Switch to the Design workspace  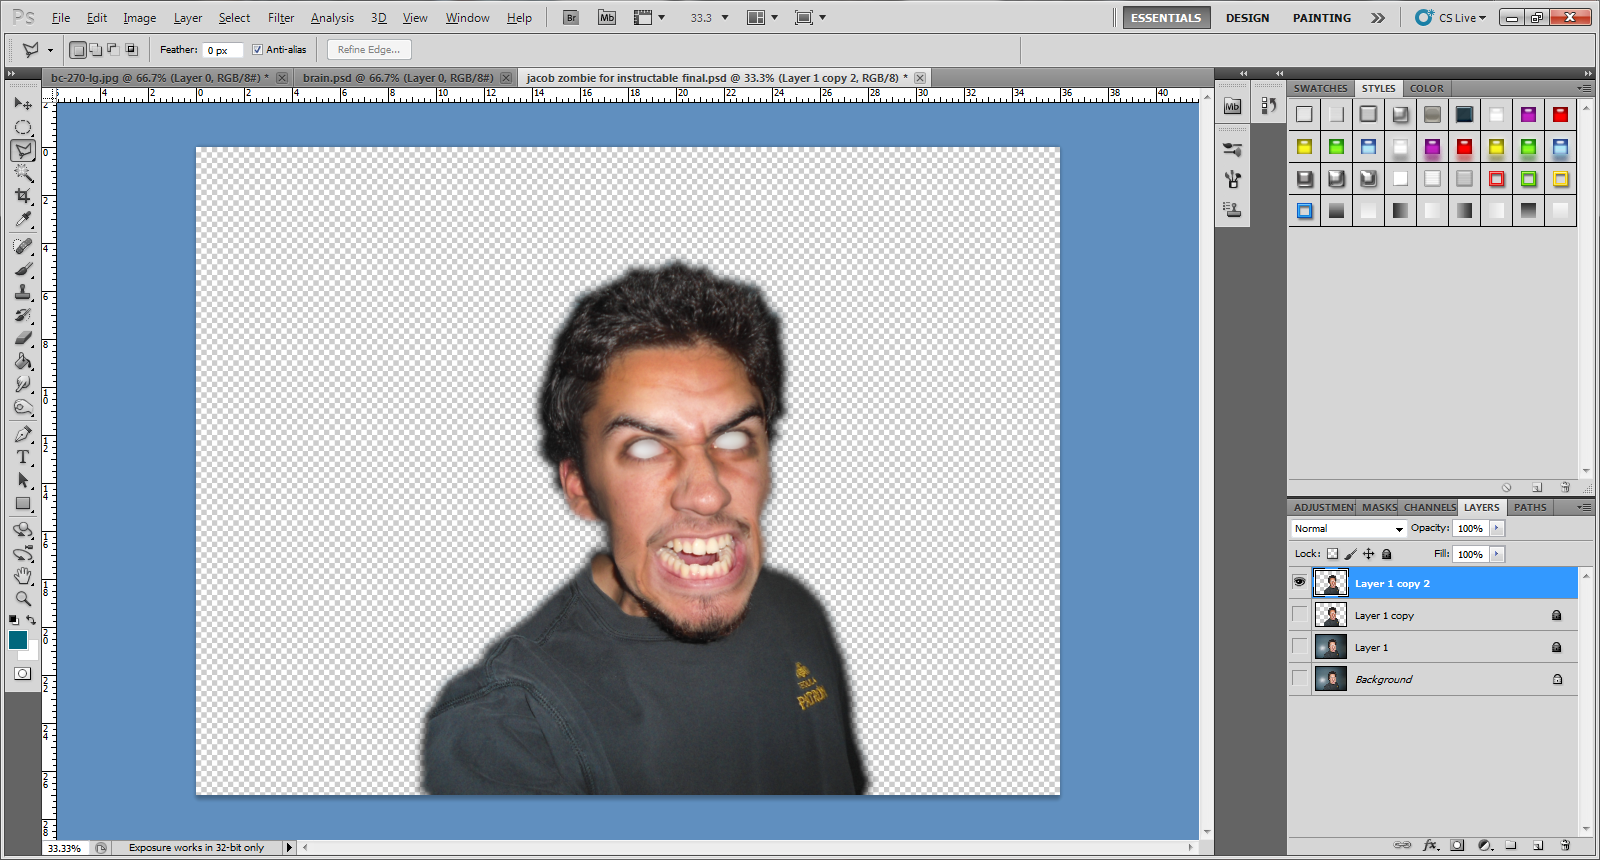coord(1248,18)
